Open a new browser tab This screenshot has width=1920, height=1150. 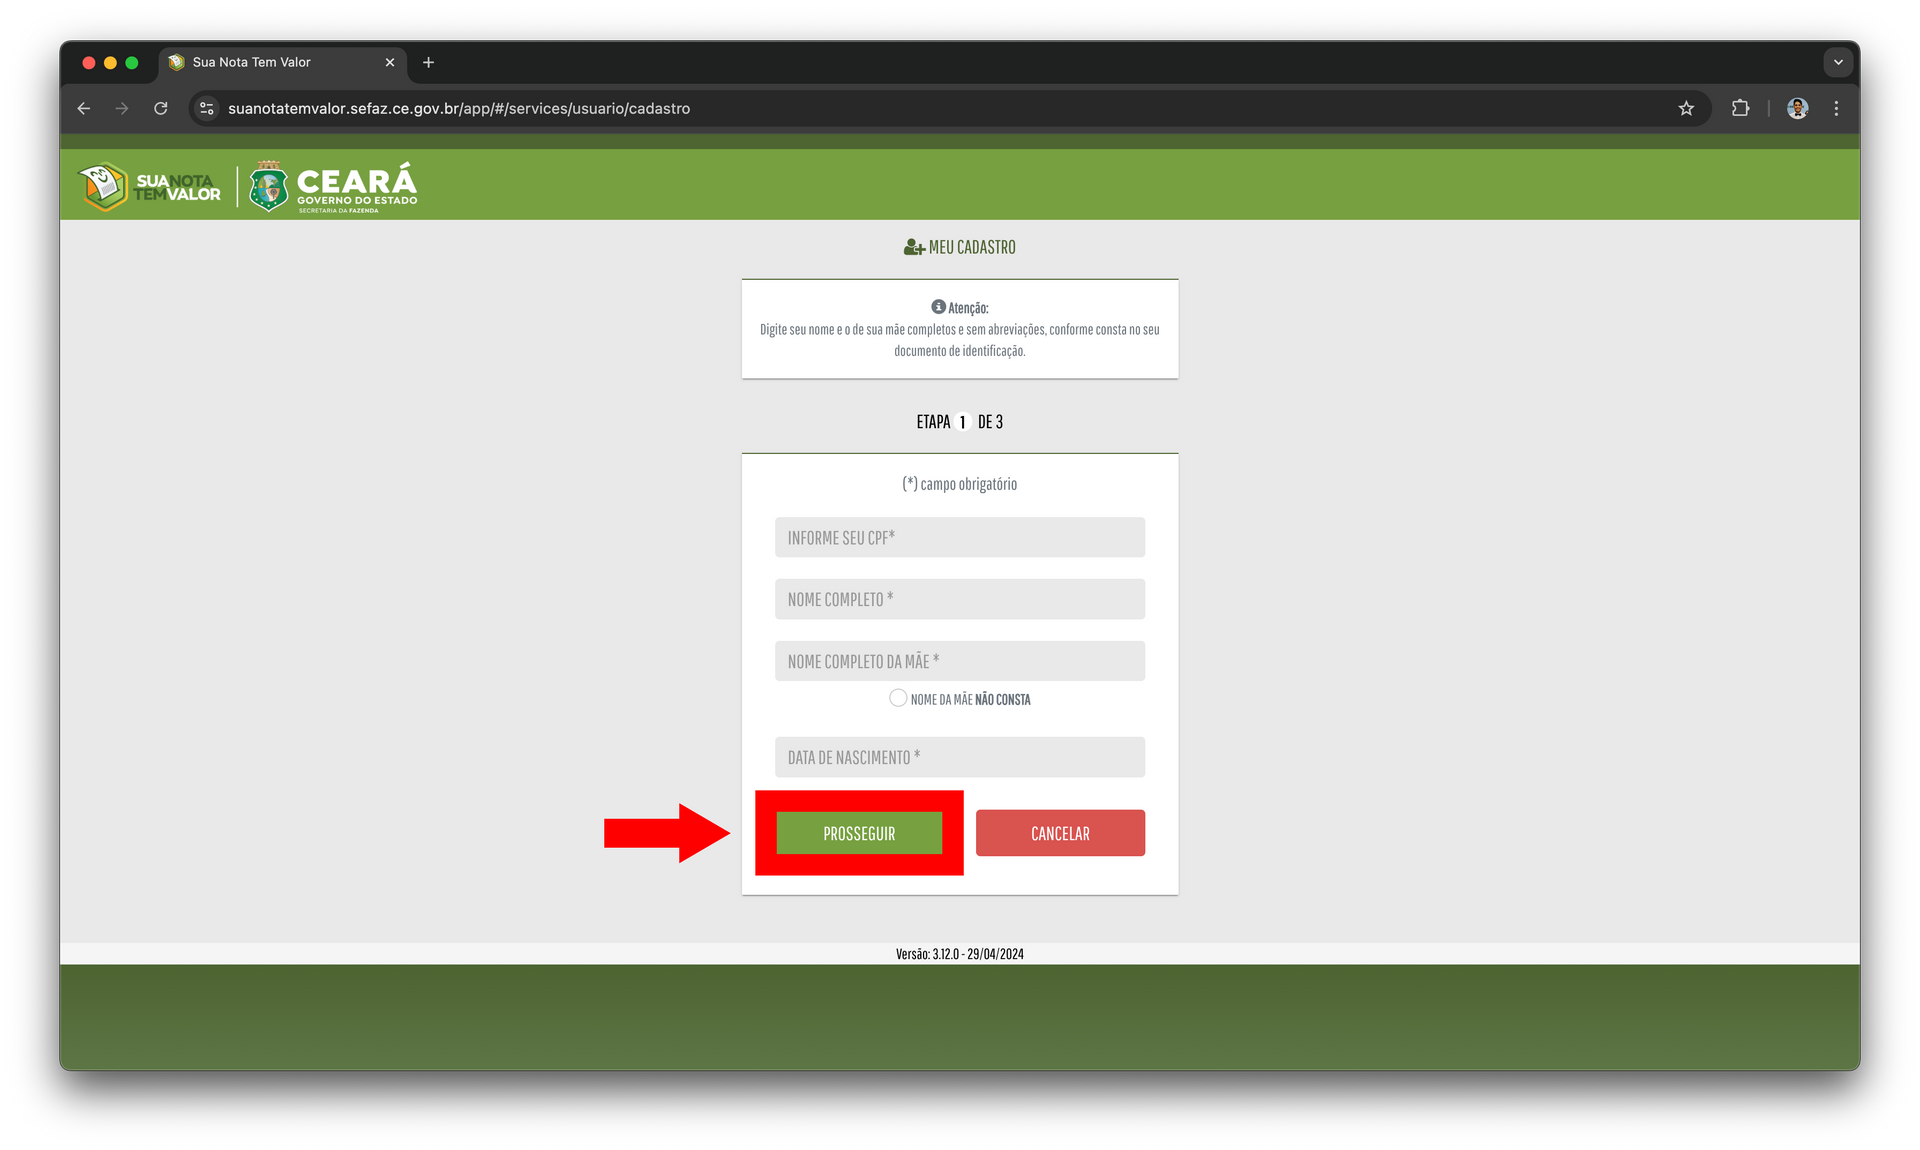click(x=428, y=62)
